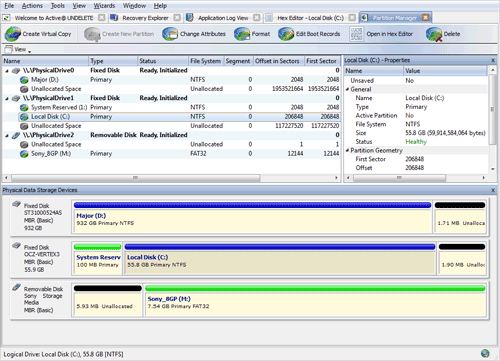Sort list by Offset in Sectors header
This screenshot has height=361, width=500.
[x=278, y=61]
